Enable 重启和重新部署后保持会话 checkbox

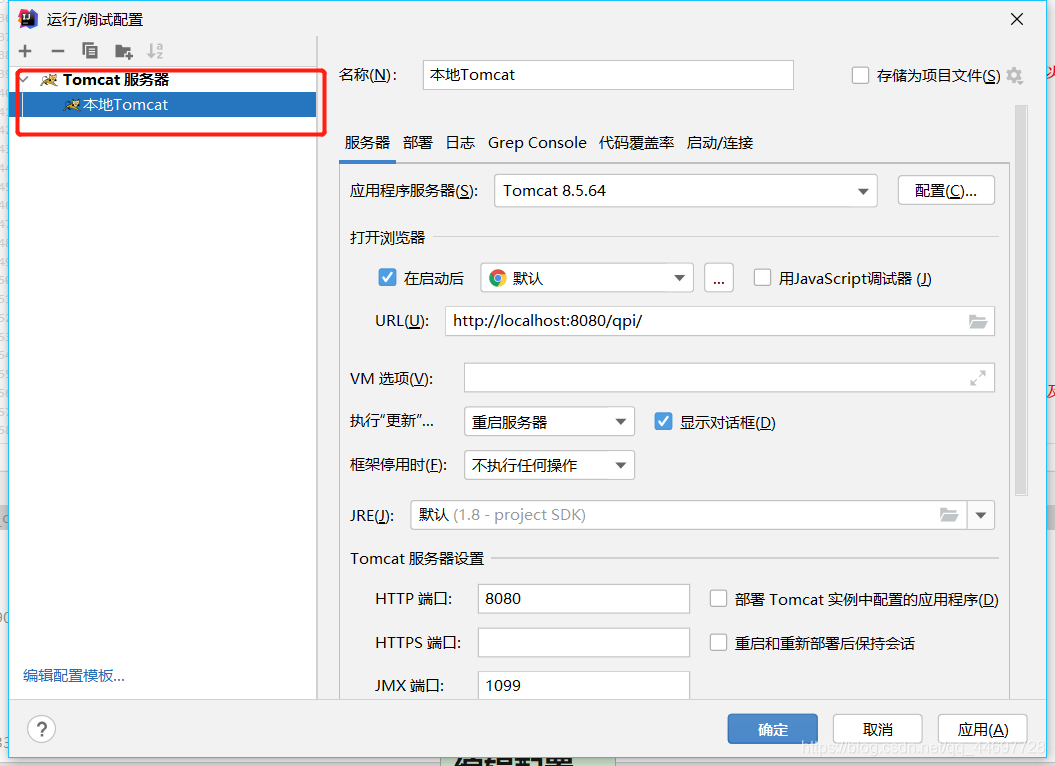[x=719, y=643]
